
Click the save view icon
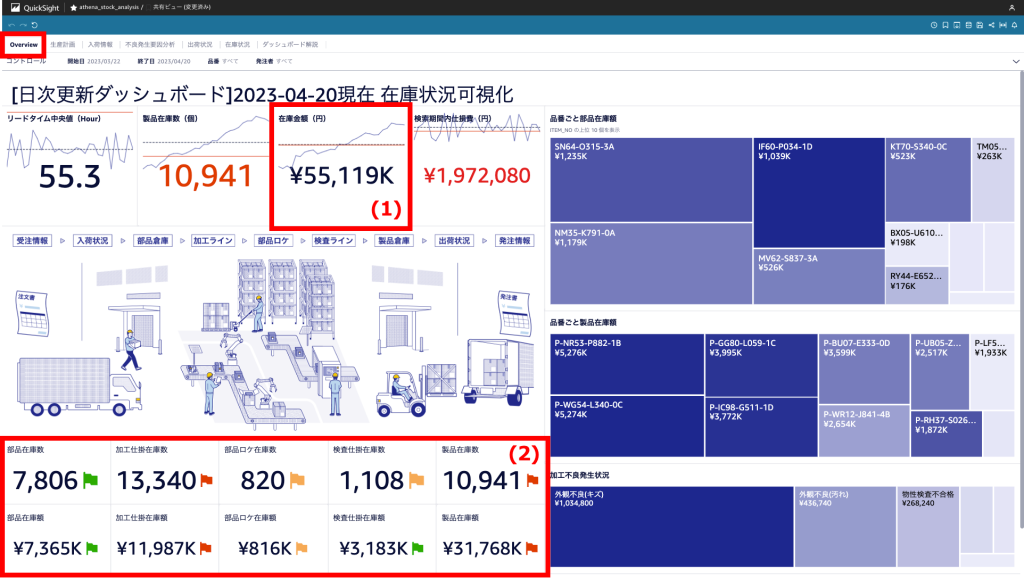click(x=980, y=25)
